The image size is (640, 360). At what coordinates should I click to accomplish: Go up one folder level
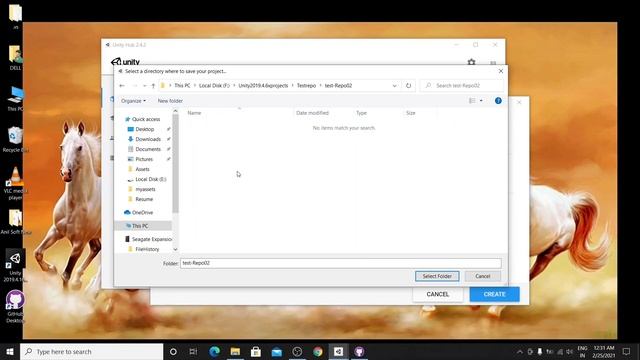point(153,86)
